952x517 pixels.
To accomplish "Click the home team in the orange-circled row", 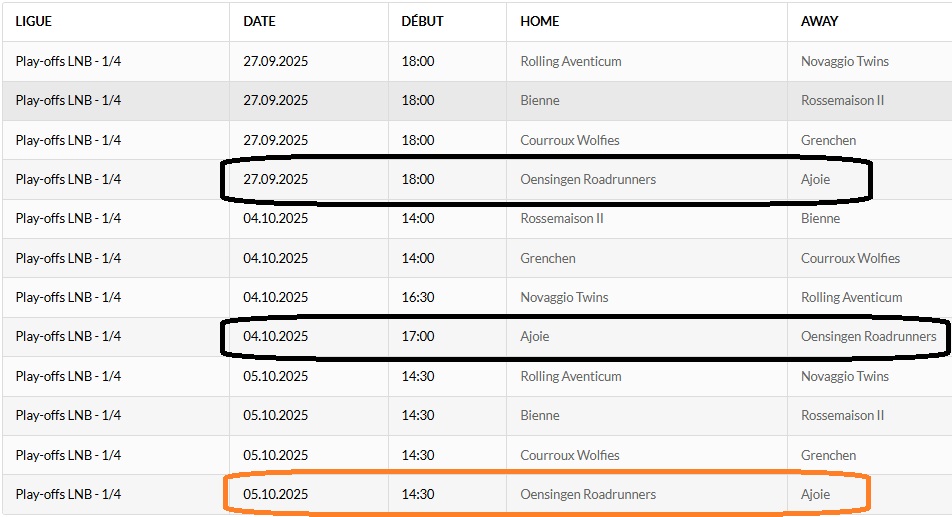I will [588, 494].
